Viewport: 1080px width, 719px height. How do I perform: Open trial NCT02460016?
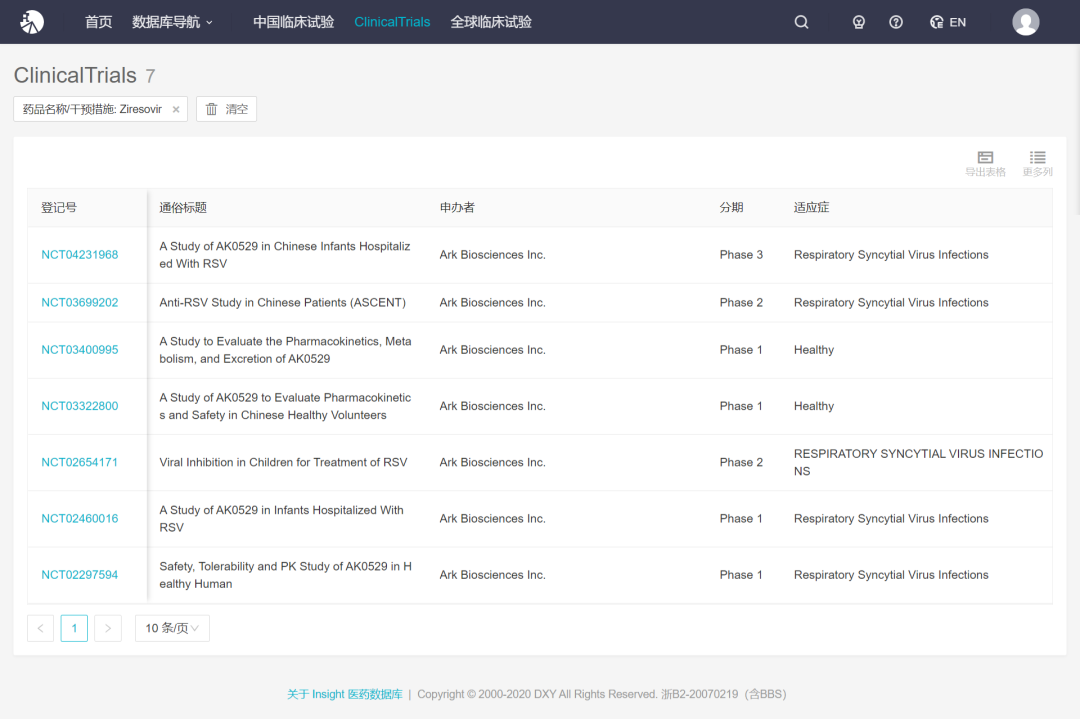coord(80,519)
